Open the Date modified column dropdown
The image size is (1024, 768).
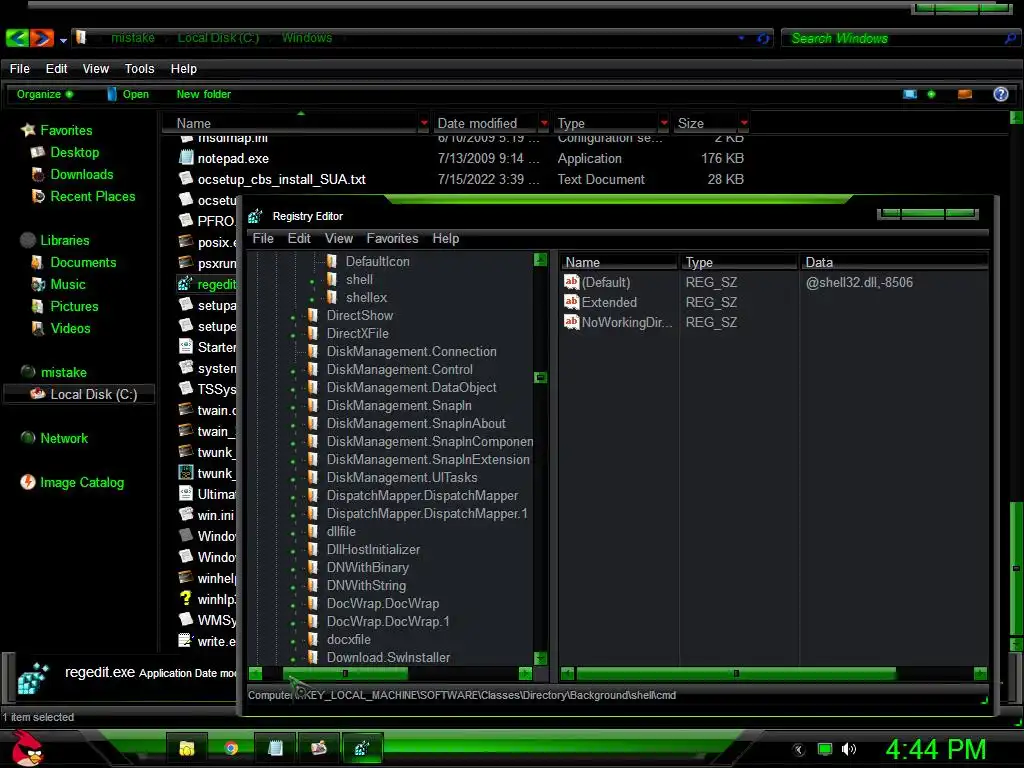[x=544, y=123]
